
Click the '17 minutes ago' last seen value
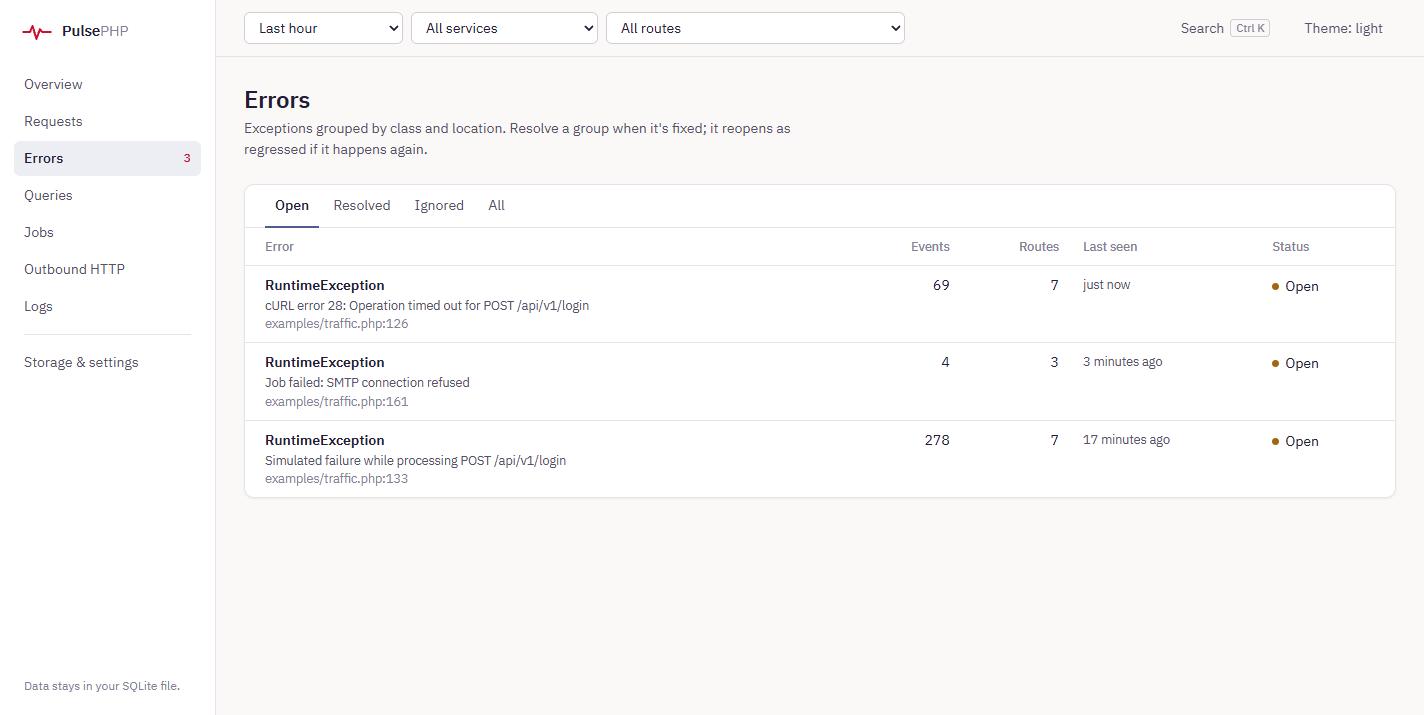pyautogui.click(x=1126, y=440)
